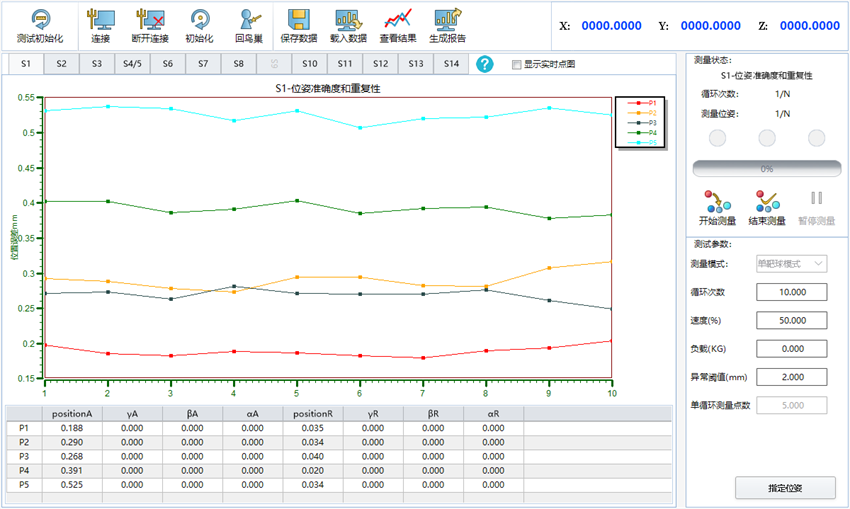Open 查看结果 view results chart icon
Viewport: 850px width, 509px height.
coord(398,19)
